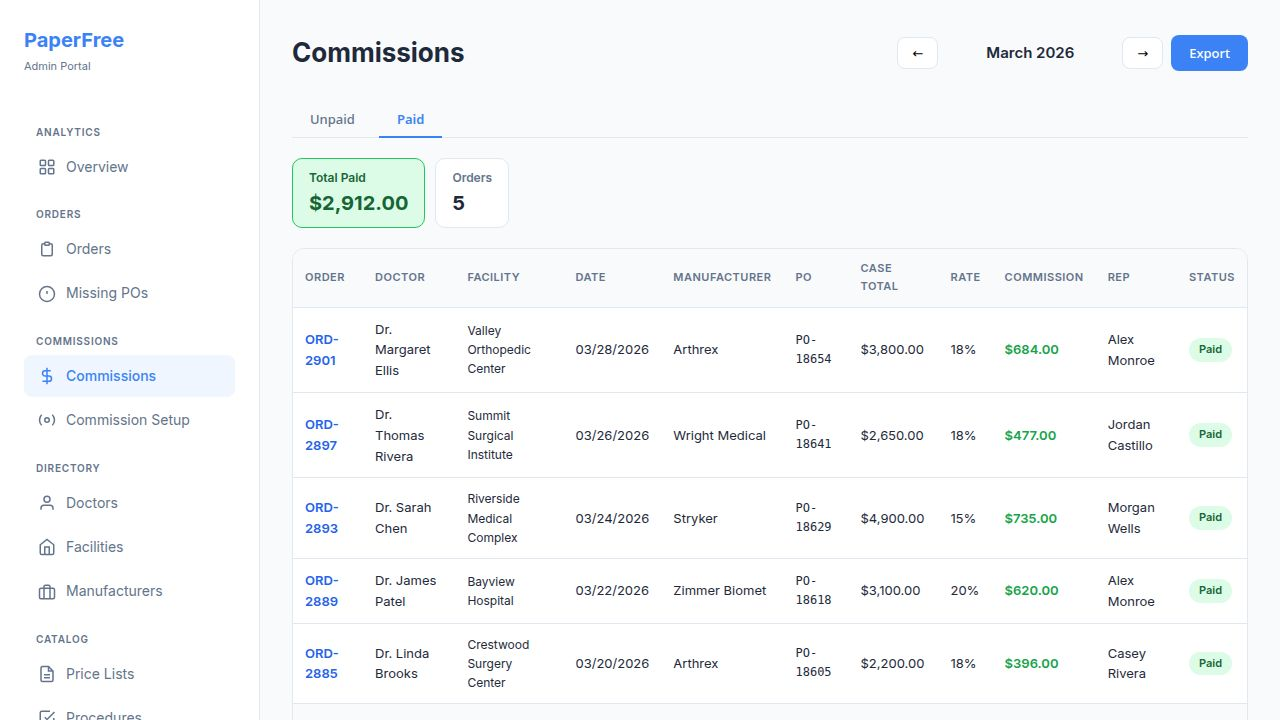The image size is (1280, 720).
Task: Click the Price Lists document icon
Action: click(47, 674)
